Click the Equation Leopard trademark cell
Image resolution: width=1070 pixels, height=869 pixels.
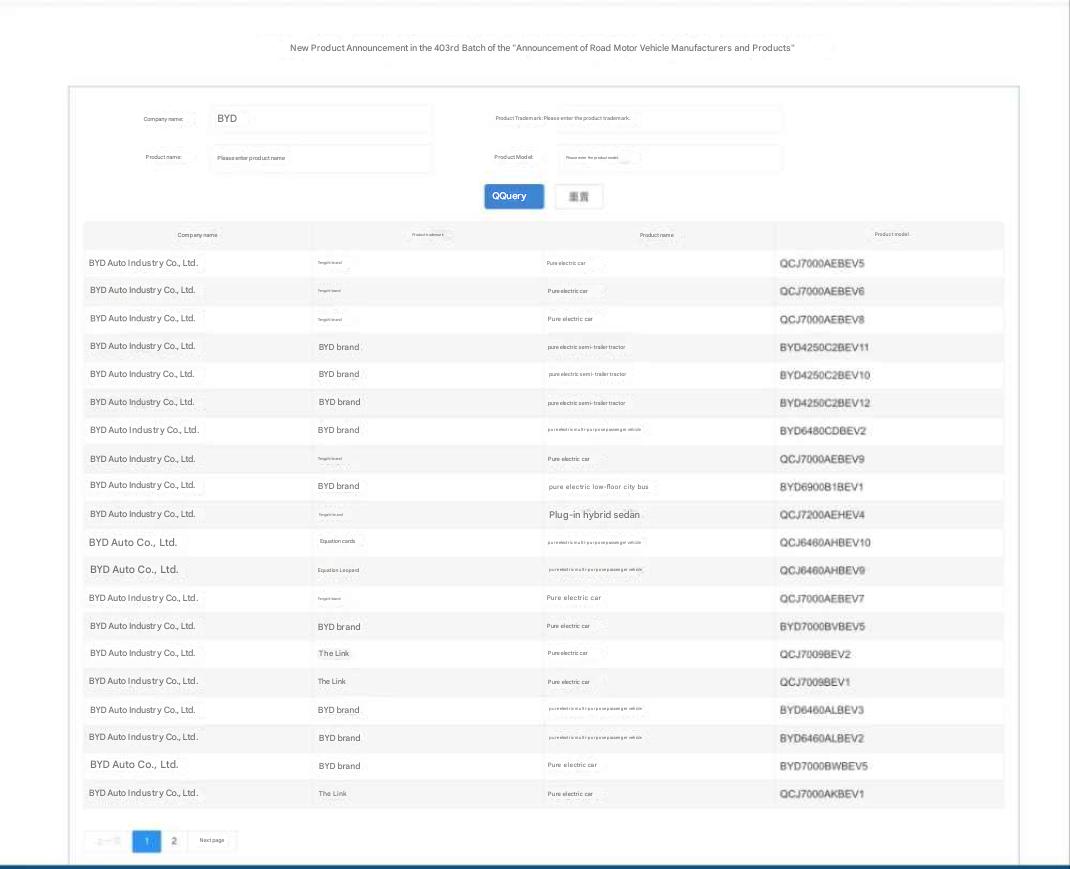point(338,571)
